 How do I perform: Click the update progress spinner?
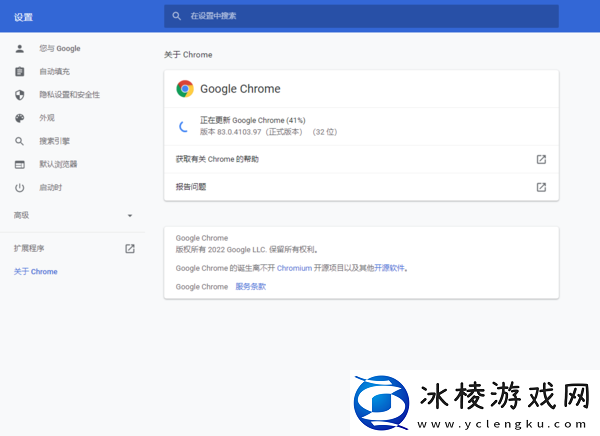pyautogui.click(x=184, y=126)
